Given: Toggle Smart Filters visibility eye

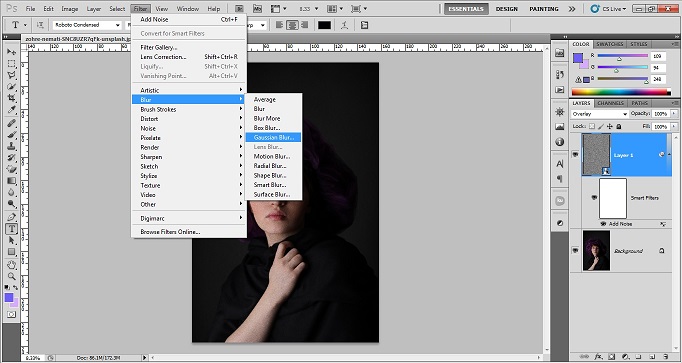Looking at the screenshot, I should click(x=594, y=198).
